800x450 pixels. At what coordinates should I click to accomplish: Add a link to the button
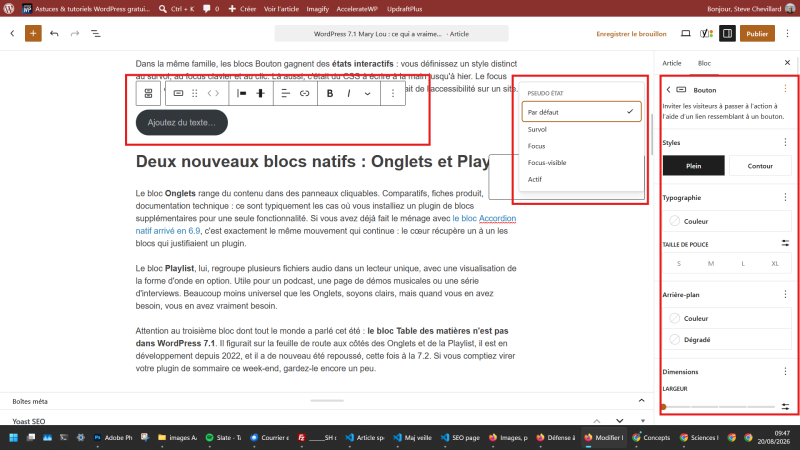305,93
